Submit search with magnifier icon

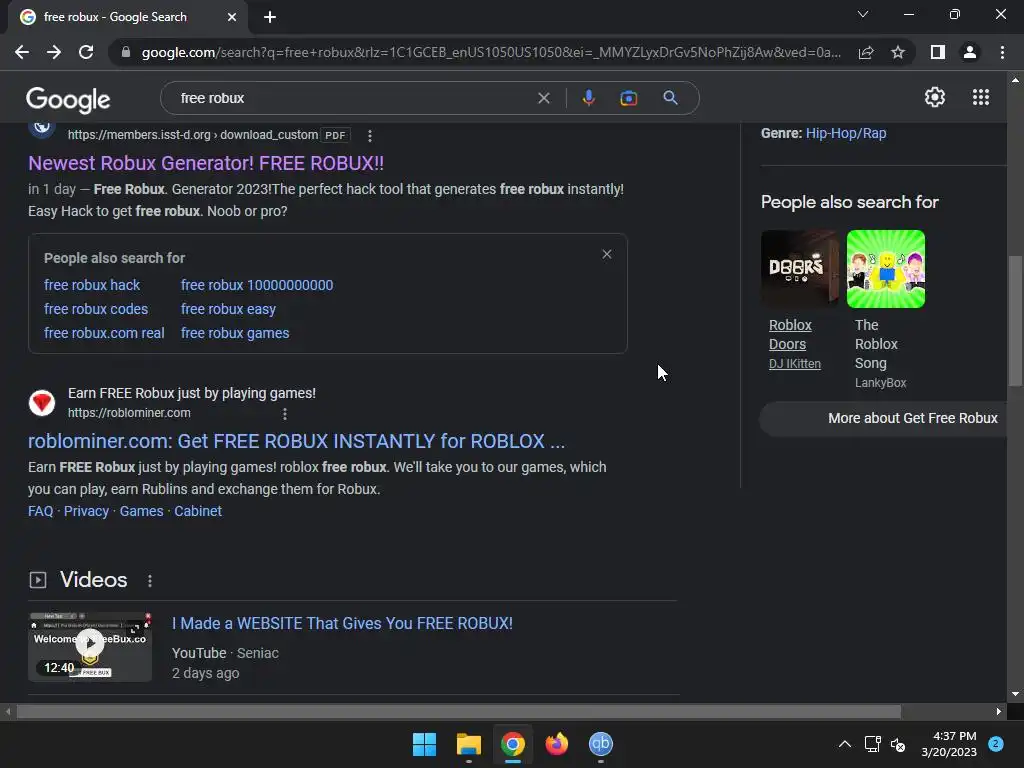point(670,98)
